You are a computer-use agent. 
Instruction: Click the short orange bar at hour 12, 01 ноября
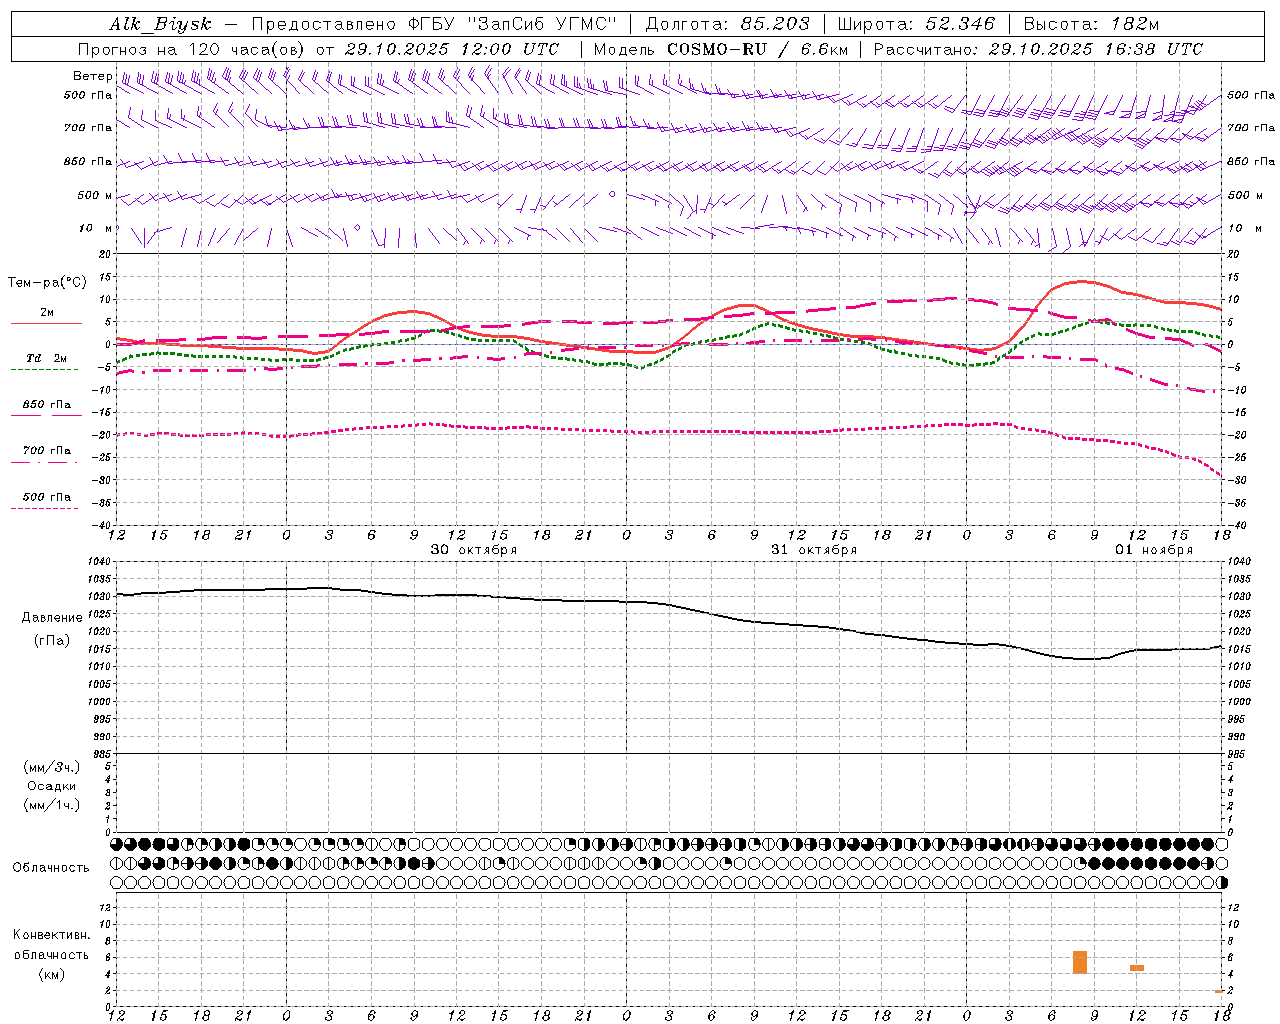(1137, 968)
